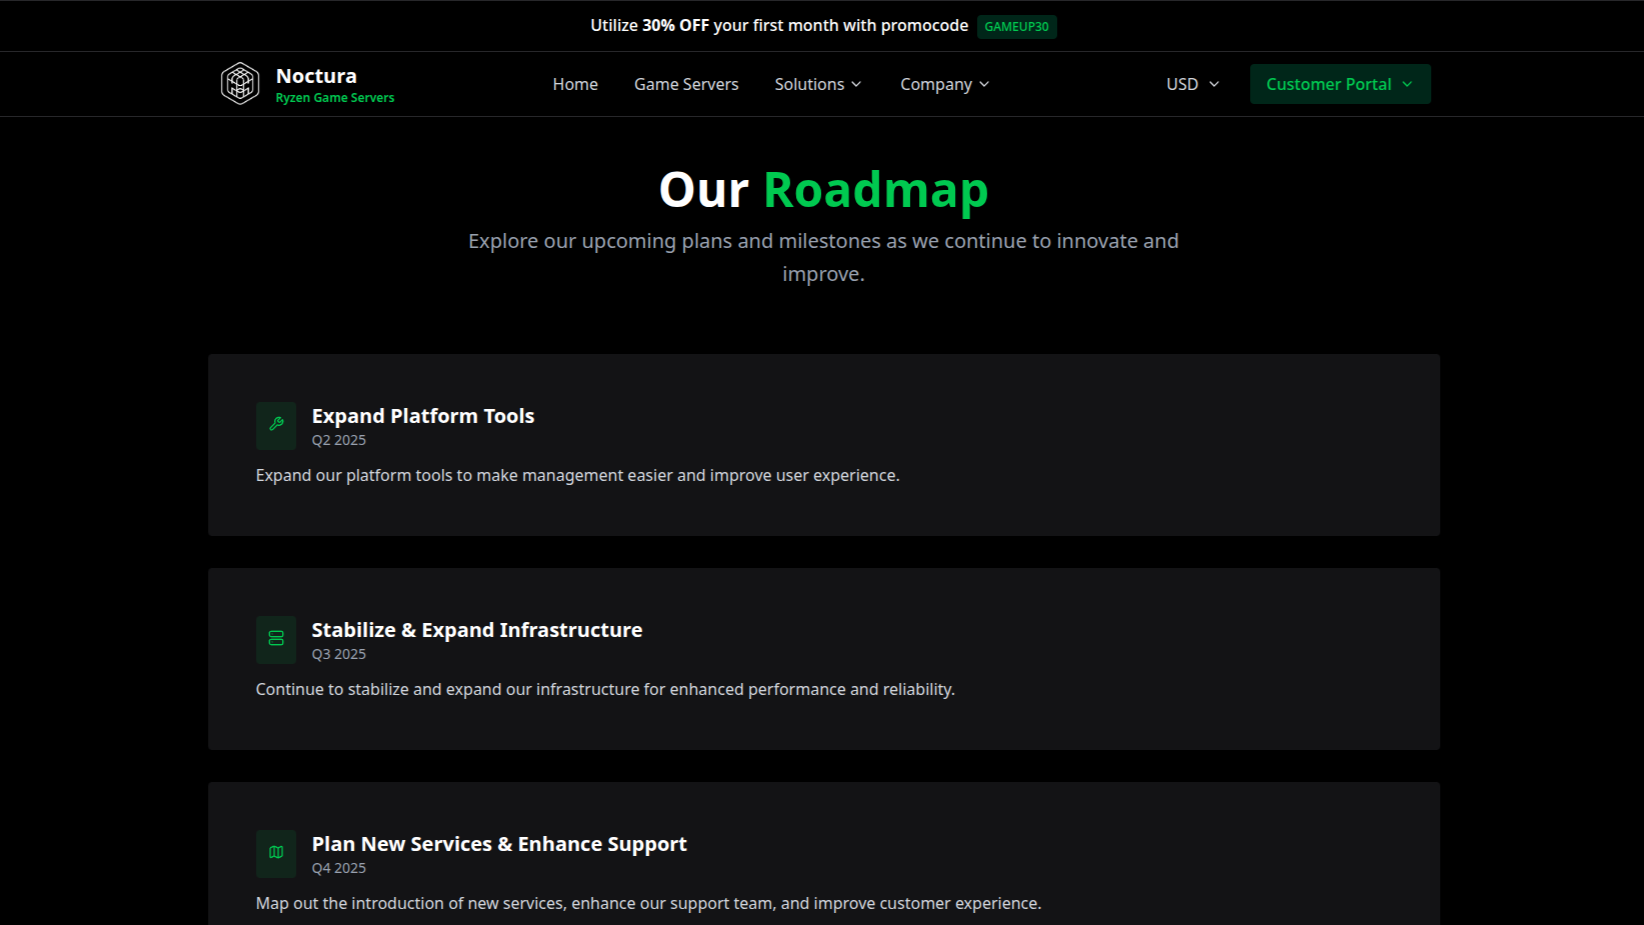
Task: Click the chevron arrow next to Solutions
Action: [856, 85]
